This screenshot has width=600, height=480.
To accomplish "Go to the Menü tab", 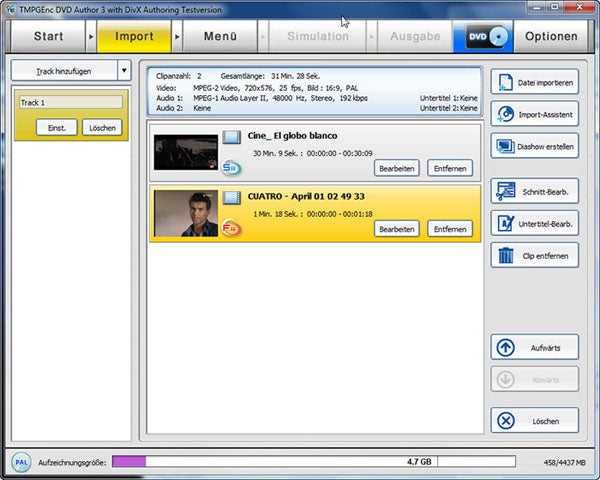I will (x=220, y=36).
